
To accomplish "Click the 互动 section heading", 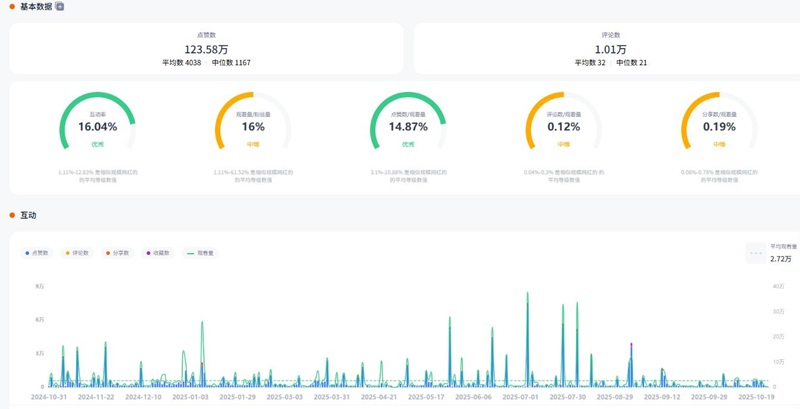I will tap(28, 215).
